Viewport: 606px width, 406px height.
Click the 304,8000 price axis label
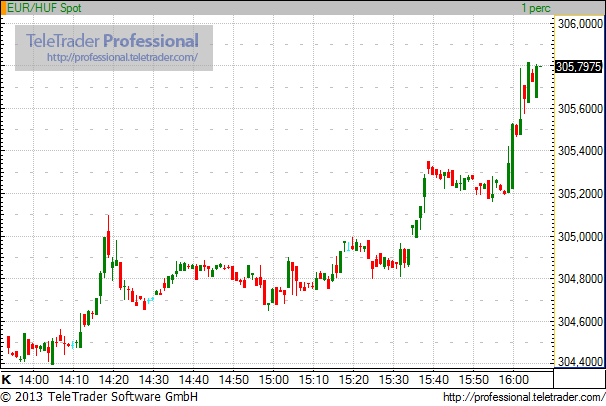pos(580,278)
